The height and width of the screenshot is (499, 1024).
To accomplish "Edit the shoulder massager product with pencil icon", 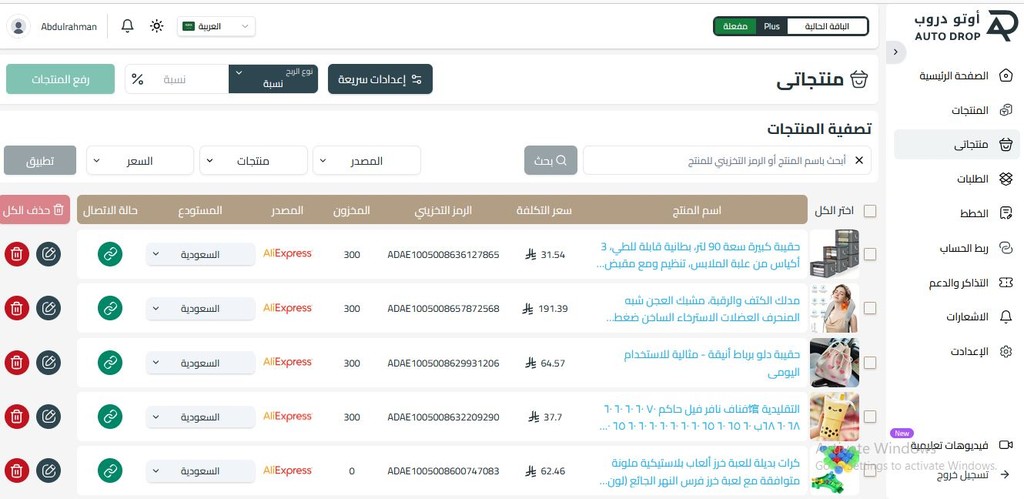I will (x=48, y=308).
